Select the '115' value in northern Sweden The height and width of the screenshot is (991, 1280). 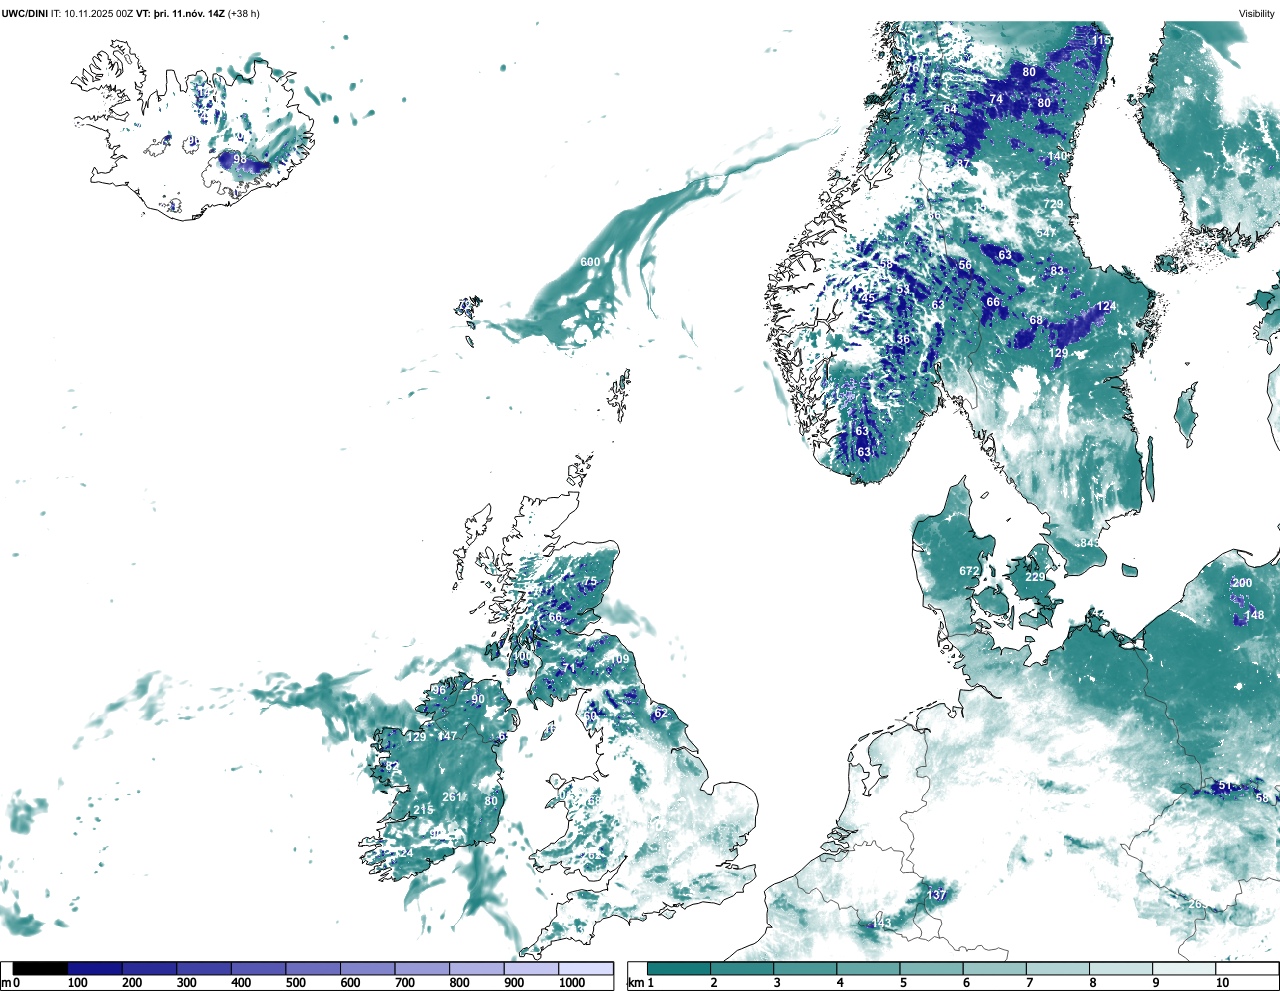point(1101,40)
